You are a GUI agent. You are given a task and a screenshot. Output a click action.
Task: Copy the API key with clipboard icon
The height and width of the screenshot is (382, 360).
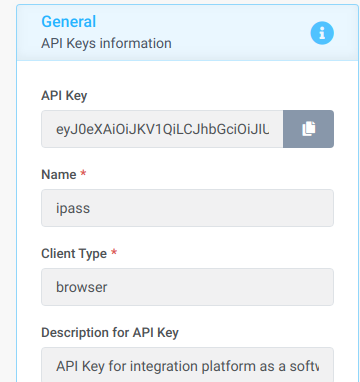pos(309,129)
